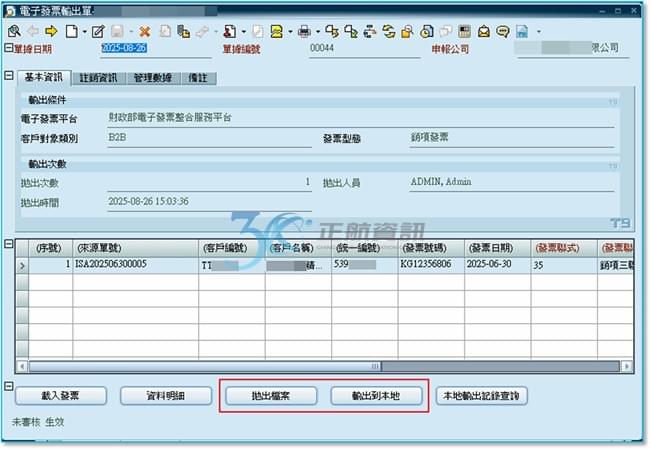Image resolution: width=650 pixels, height=449 pixels.
Task: Click the speech bubble message icon
Action: coord(503,31)
